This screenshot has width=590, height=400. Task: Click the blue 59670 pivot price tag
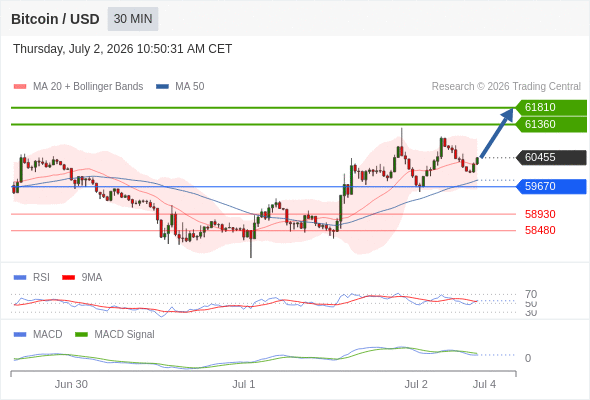point(551,186)
